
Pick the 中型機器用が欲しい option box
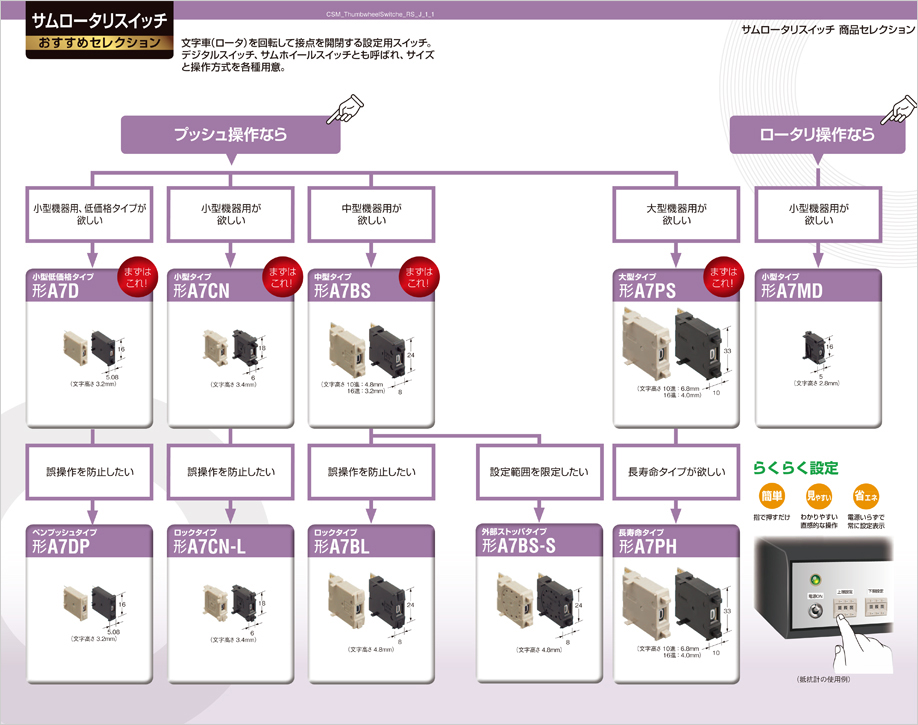point(371,215)
